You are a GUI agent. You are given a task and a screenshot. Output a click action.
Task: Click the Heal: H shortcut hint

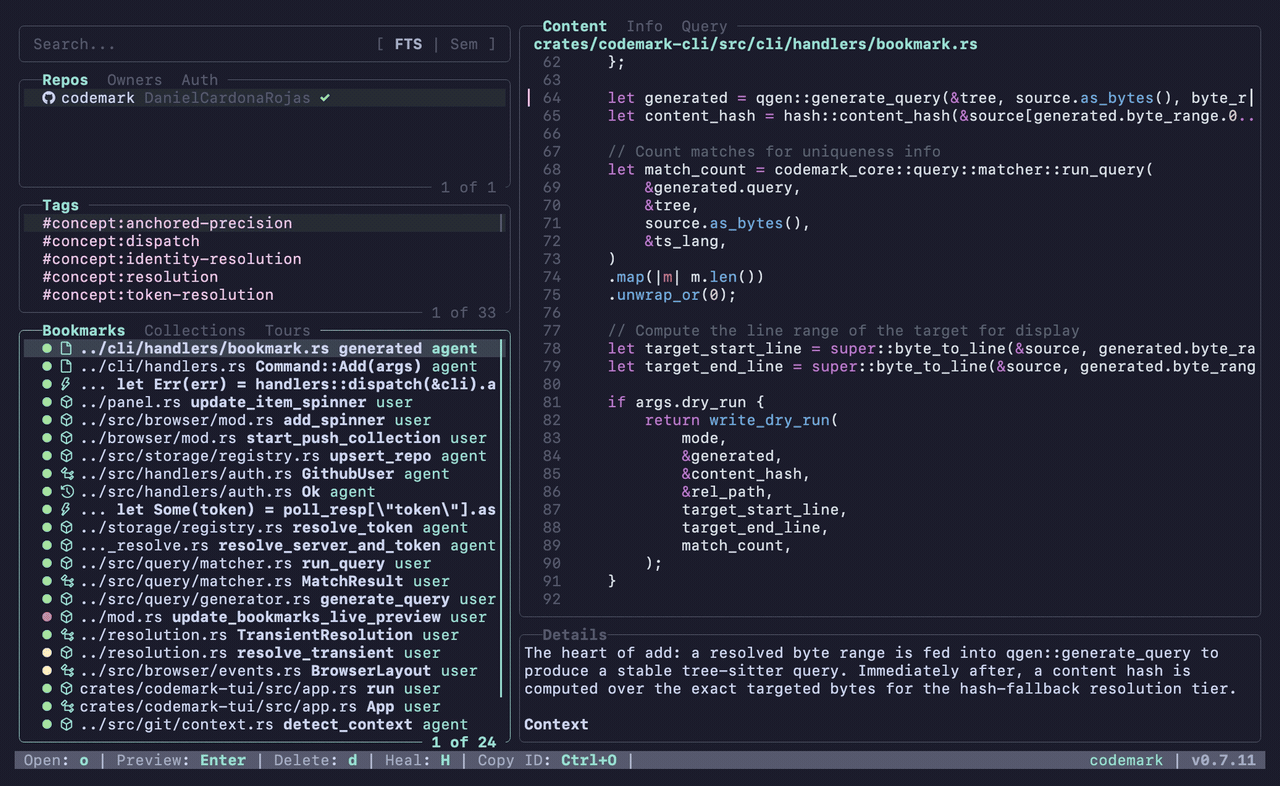(418, 760)
